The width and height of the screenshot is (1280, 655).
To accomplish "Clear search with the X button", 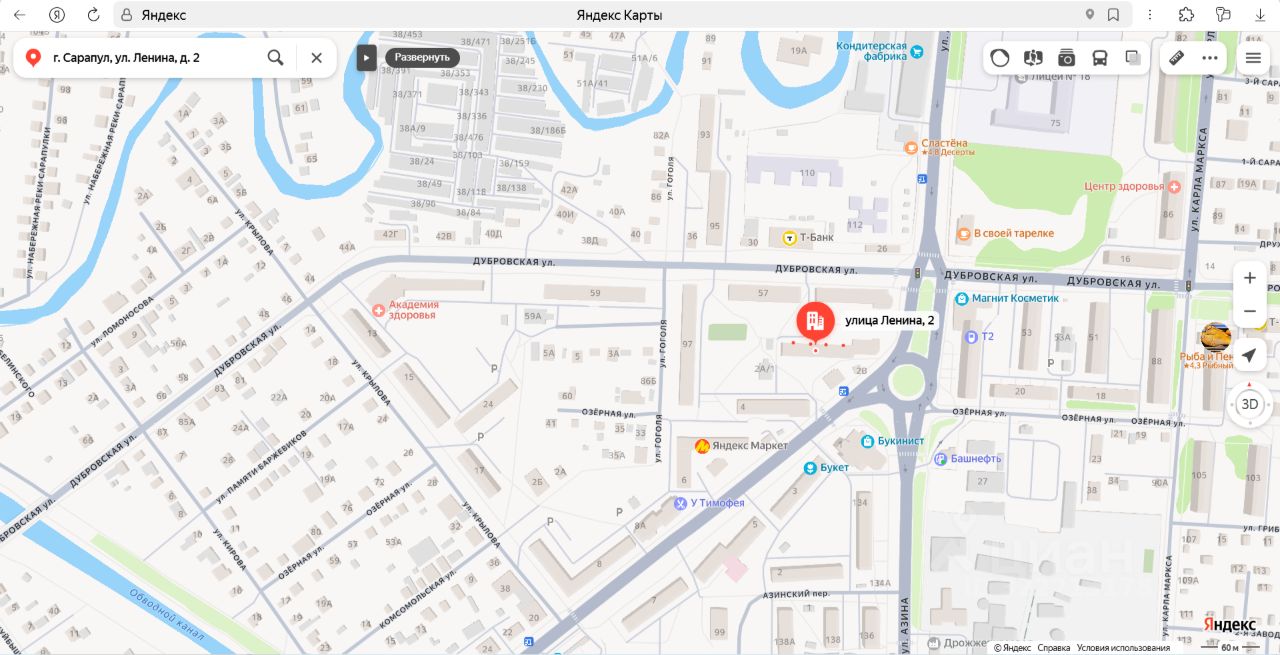I will (317, 58).
